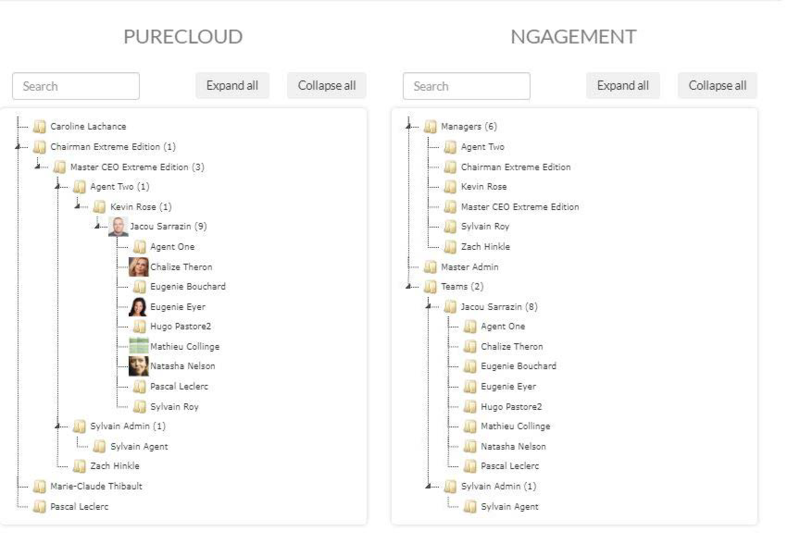Select Mathieu Collinge name in PureCloud tree
Image resolution: width=800 pixels, height=556 pixels.
185,346
